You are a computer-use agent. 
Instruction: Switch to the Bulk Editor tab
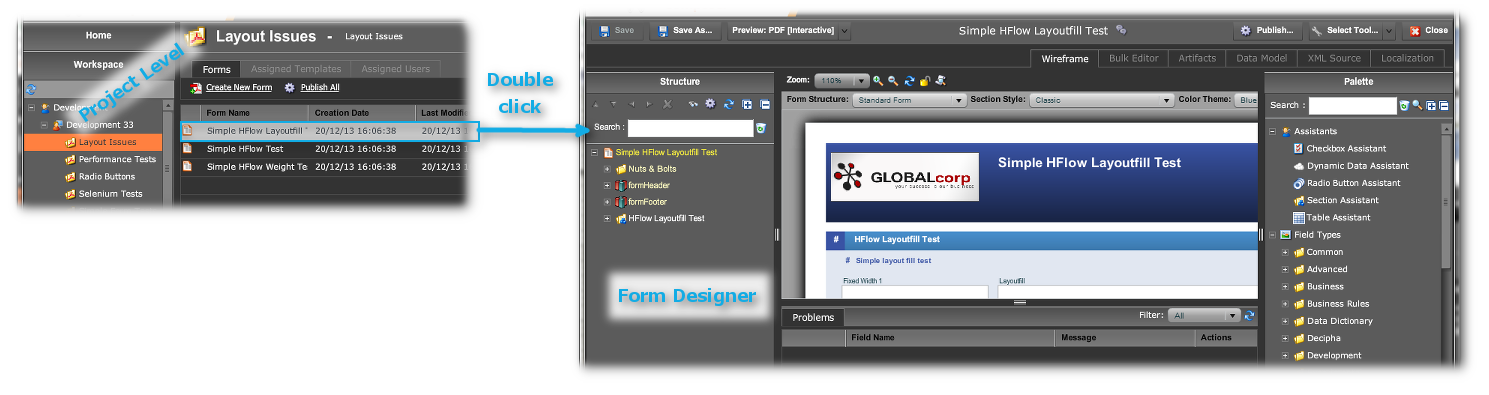tap(1133, 59)
